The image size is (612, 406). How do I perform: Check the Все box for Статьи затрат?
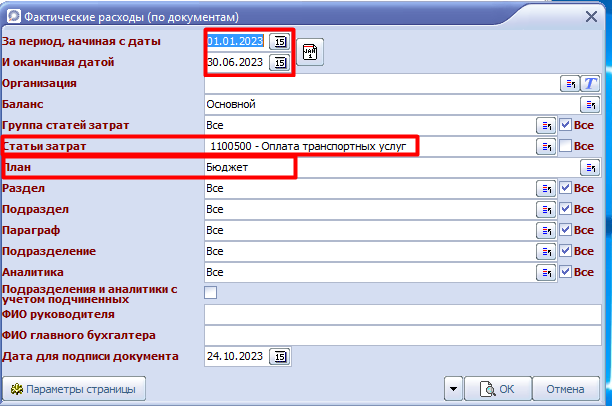(565, 146)
